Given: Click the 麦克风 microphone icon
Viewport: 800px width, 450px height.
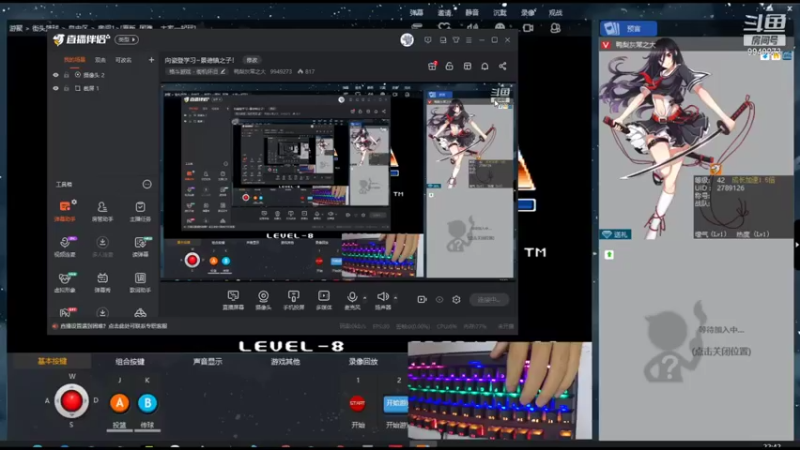Looking at the screenshot, I should (x=352, y=297).
